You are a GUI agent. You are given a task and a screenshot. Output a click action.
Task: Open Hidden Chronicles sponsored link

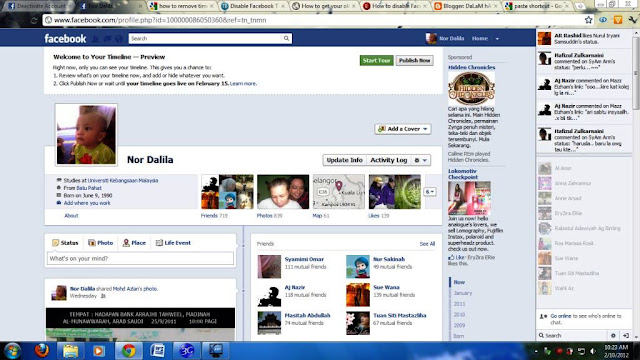pyautogui.click(x=471, y=67)
